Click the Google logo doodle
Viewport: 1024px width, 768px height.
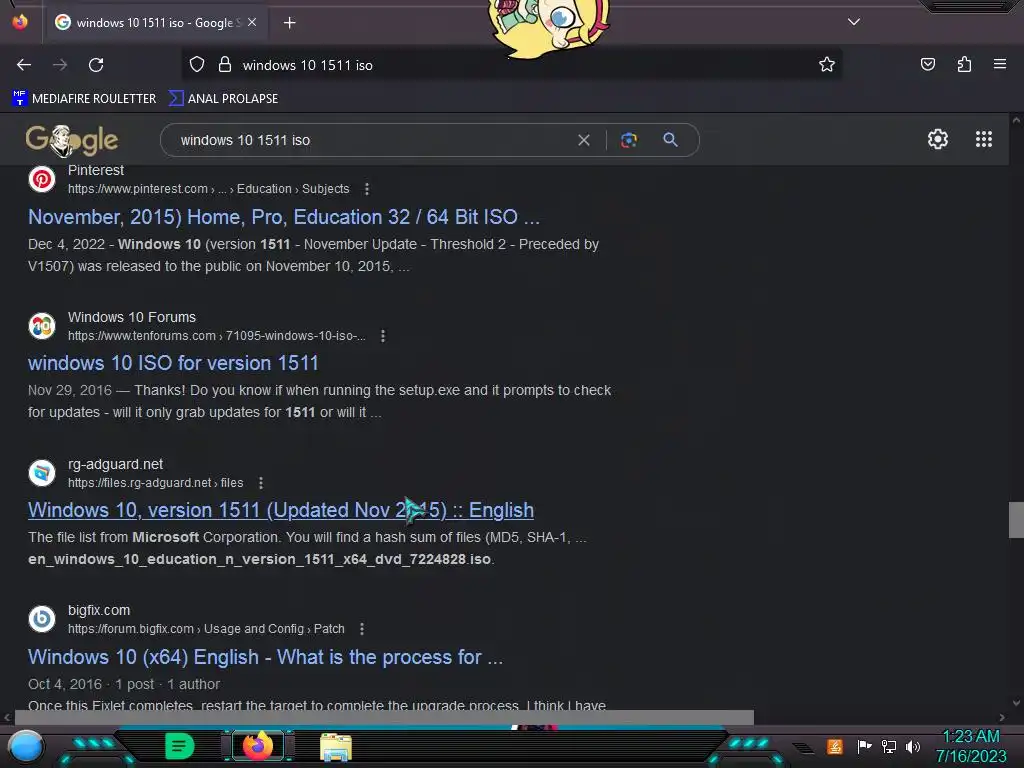tap(71, 140)
